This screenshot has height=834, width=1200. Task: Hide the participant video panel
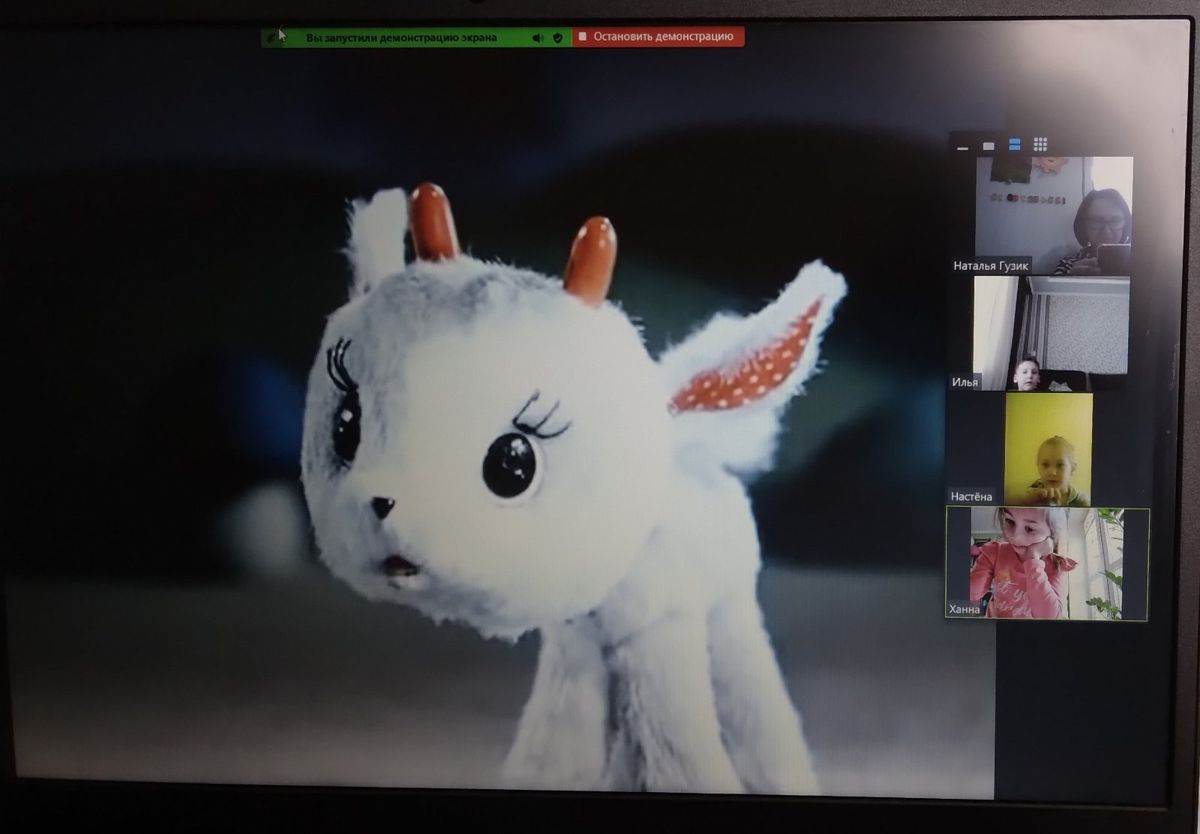[962, 146]
